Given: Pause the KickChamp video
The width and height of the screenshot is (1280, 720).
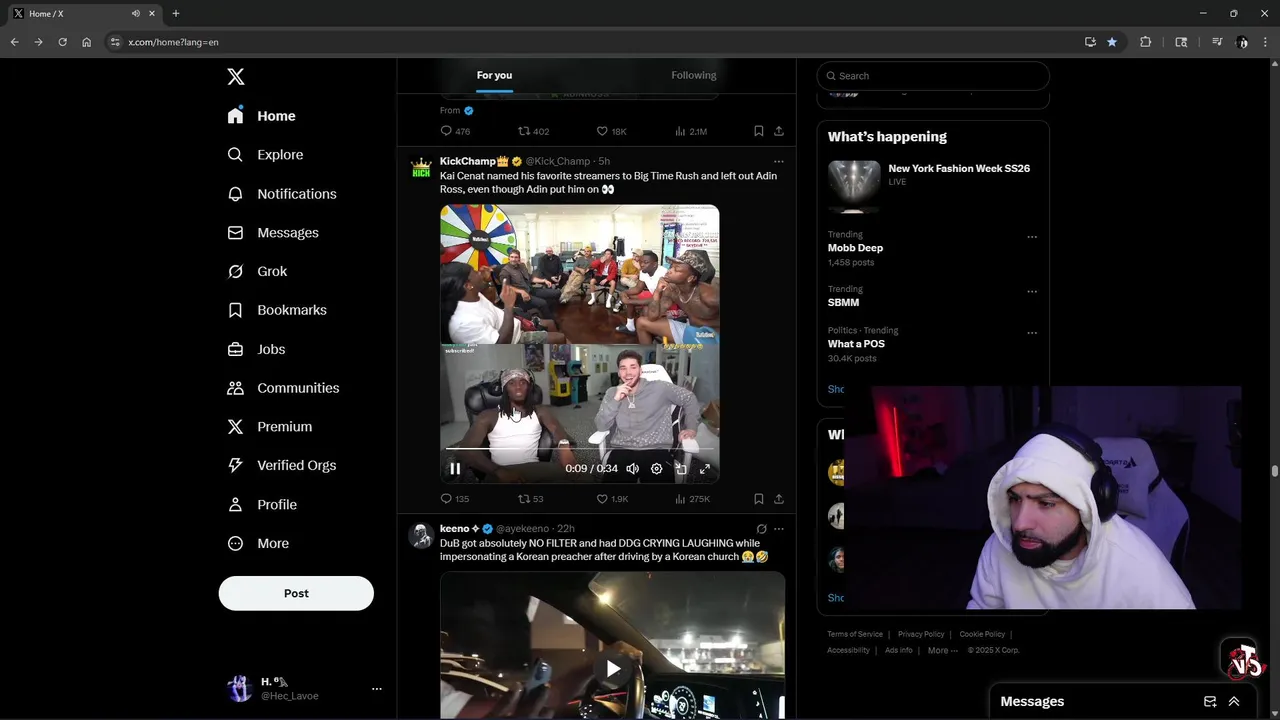Looking at the screenshot, I should [455, 469].
